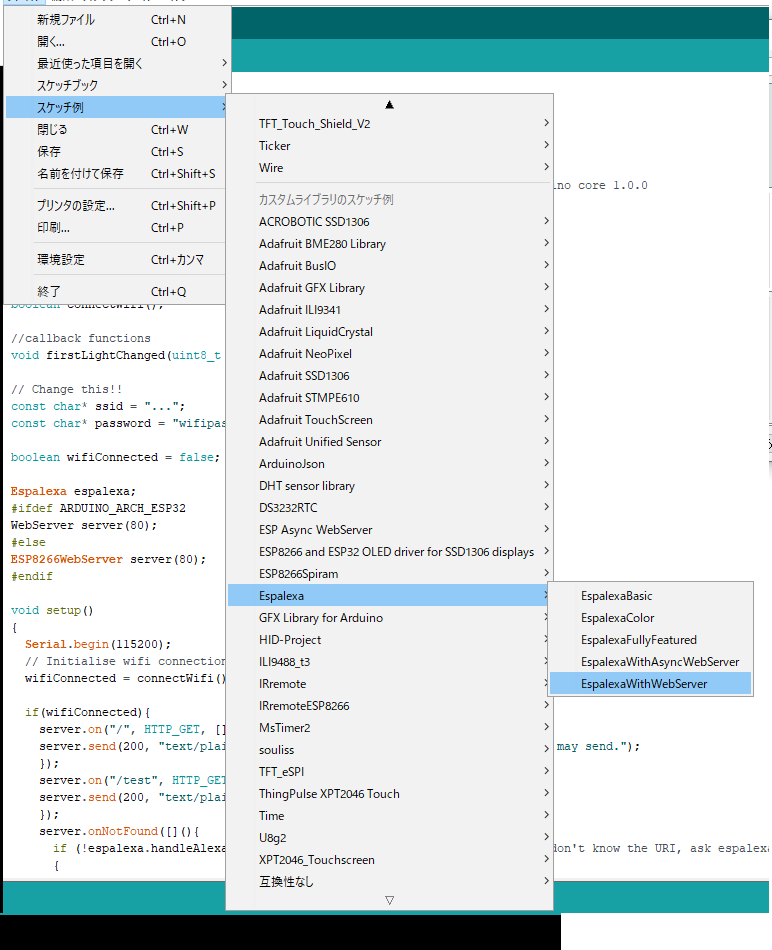Select IRremote examples entry
The width and height of the screenshot is (772, 950).
(x=390, y=684)
